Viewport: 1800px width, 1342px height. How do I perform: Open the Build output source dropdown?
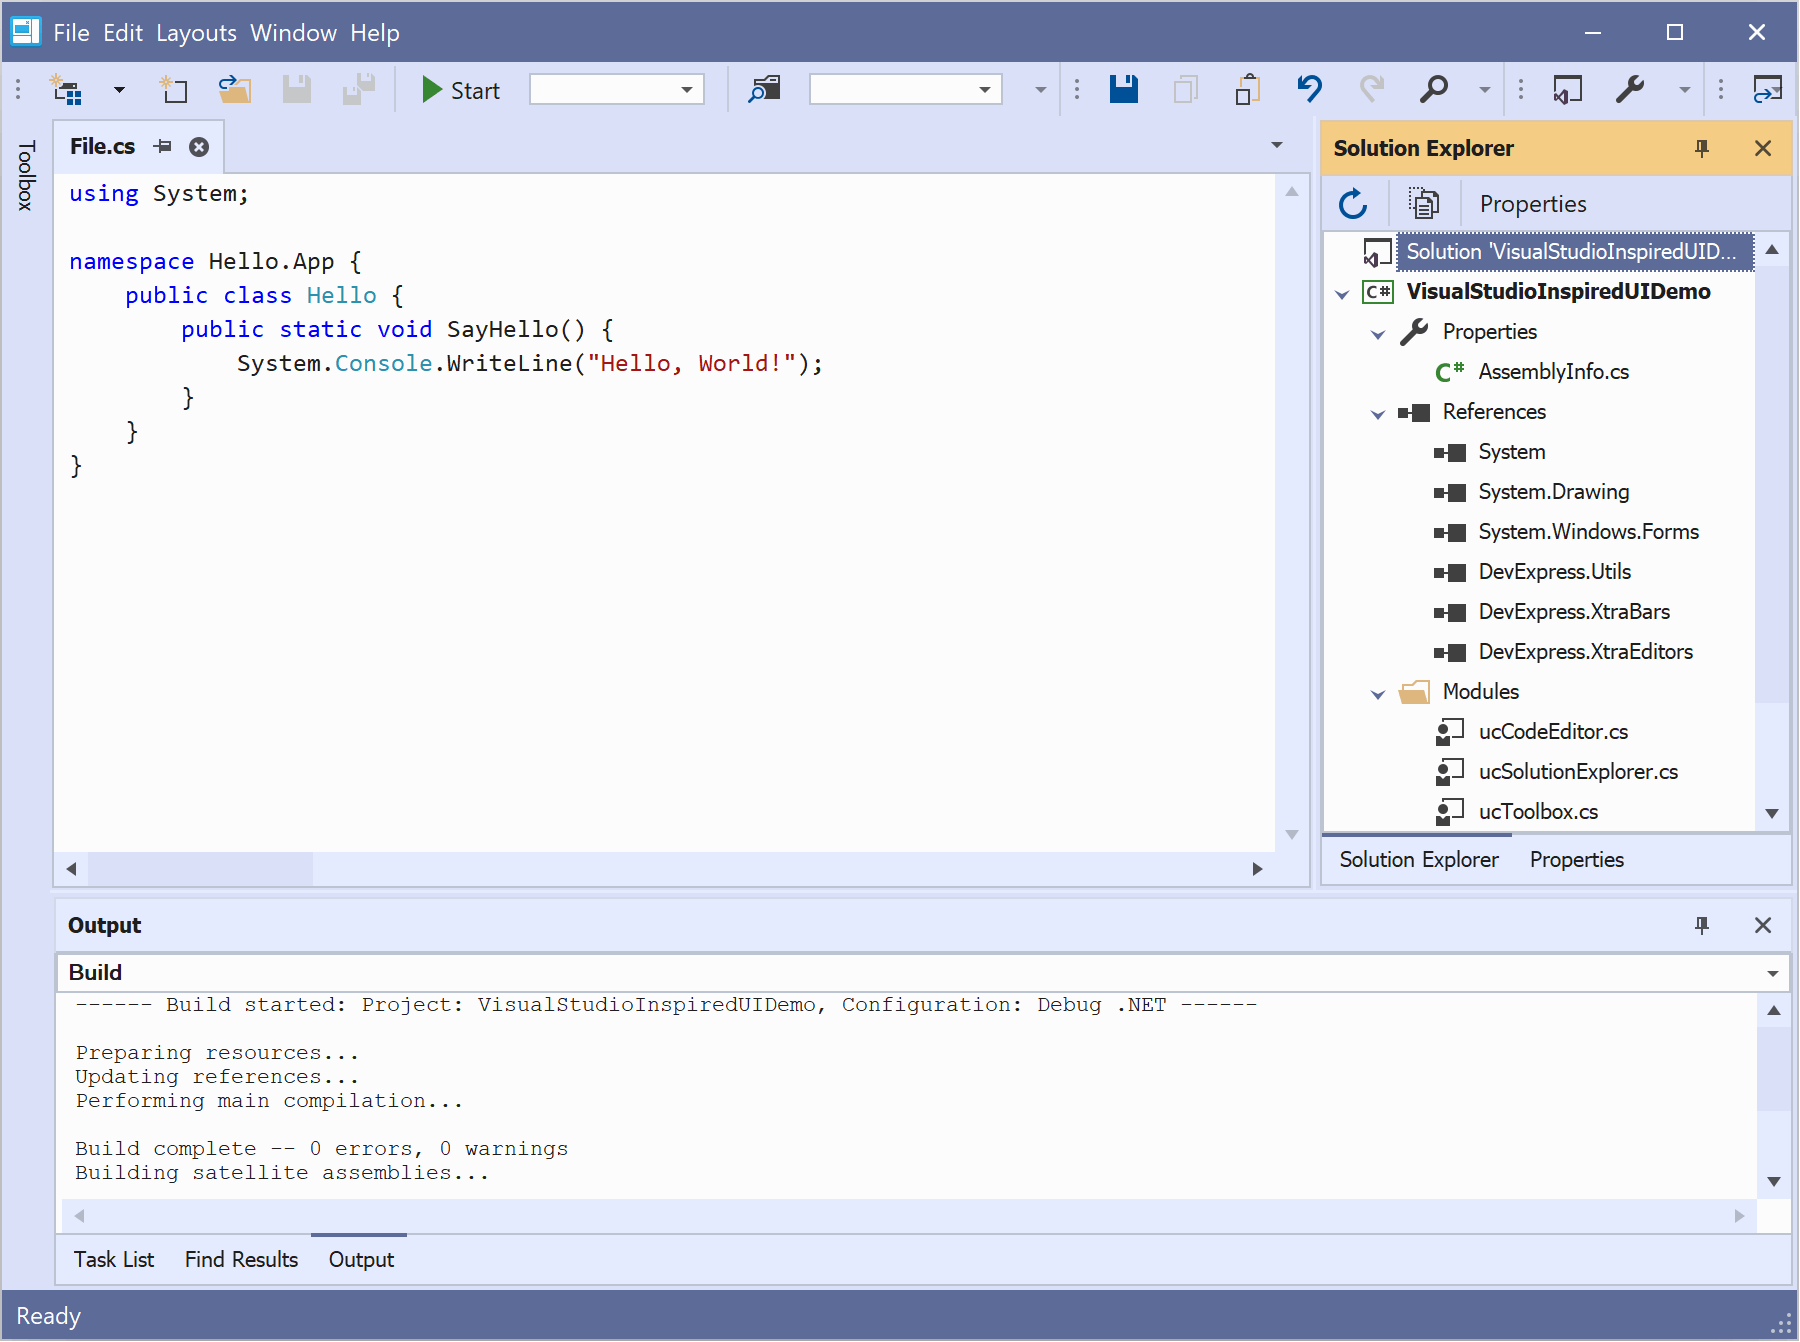click(1772, 973)
